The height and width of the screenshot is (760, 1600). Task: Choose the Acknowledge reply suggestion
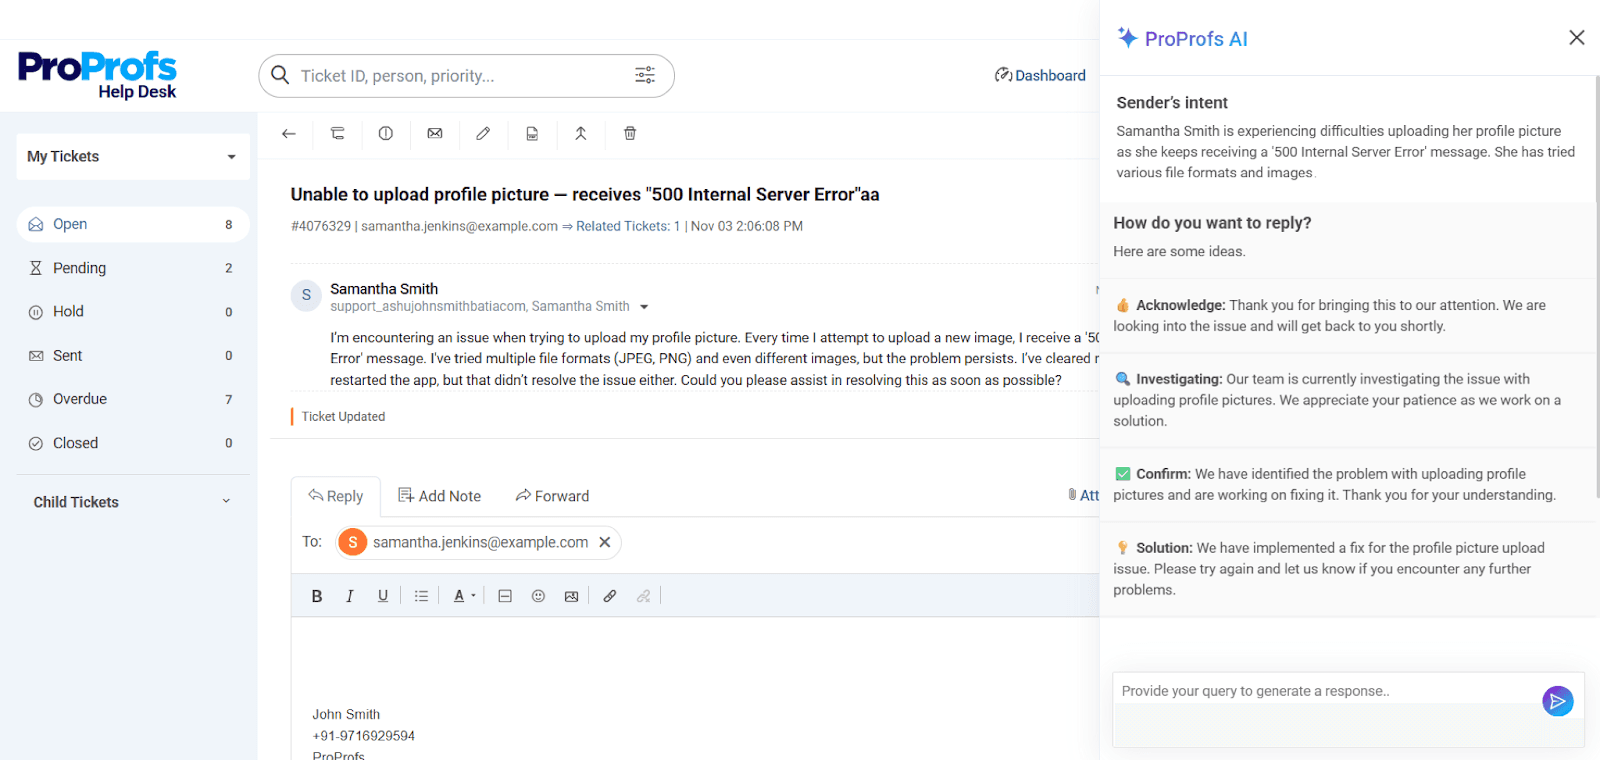click(x=1346, y=316)
